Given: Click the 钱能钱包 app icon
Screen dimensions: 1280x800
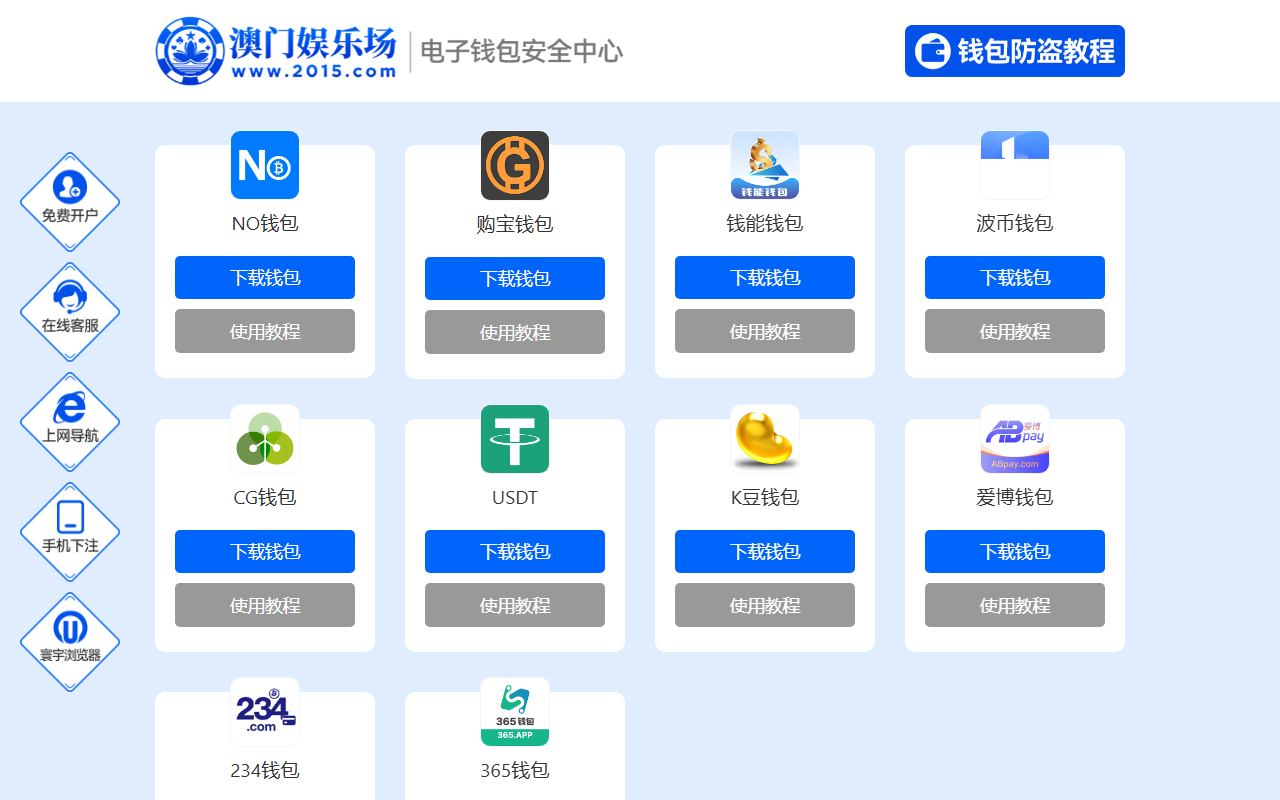Looking at the screenshot, I should [x=765, y=165].
